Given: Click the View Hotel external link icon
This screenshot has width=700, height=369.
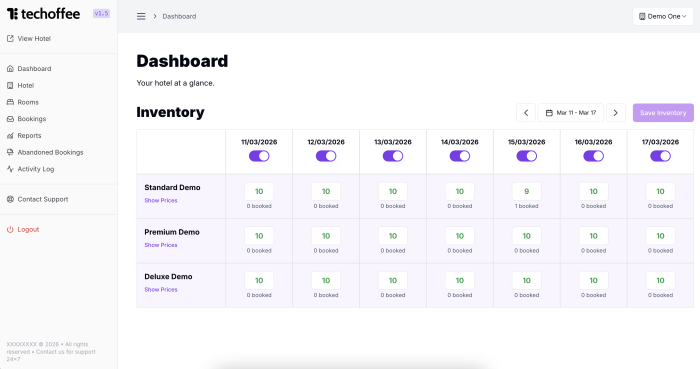Looking at the screenshot, I should click(x=10, y=38).
